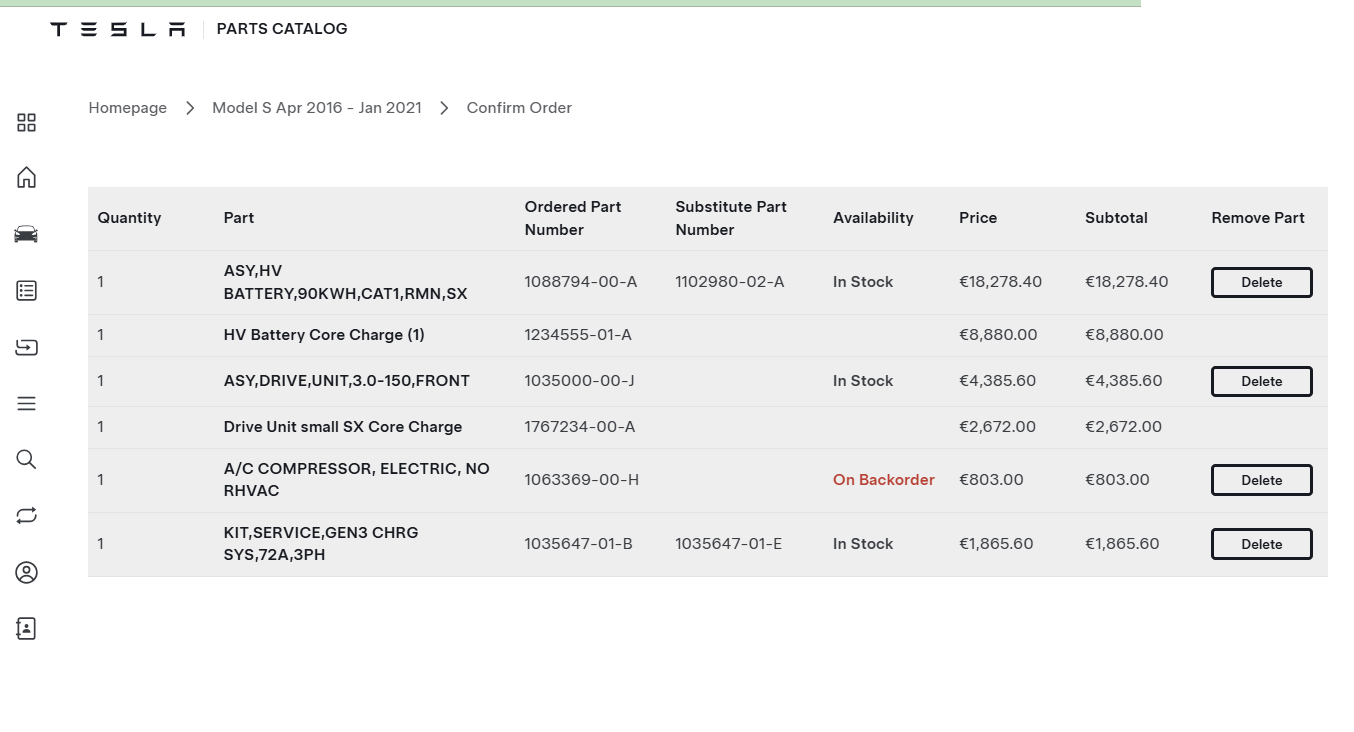This screenshot has width=1354, height=732.
Task: Click the Tesla logo
Action: click(118, 29)
